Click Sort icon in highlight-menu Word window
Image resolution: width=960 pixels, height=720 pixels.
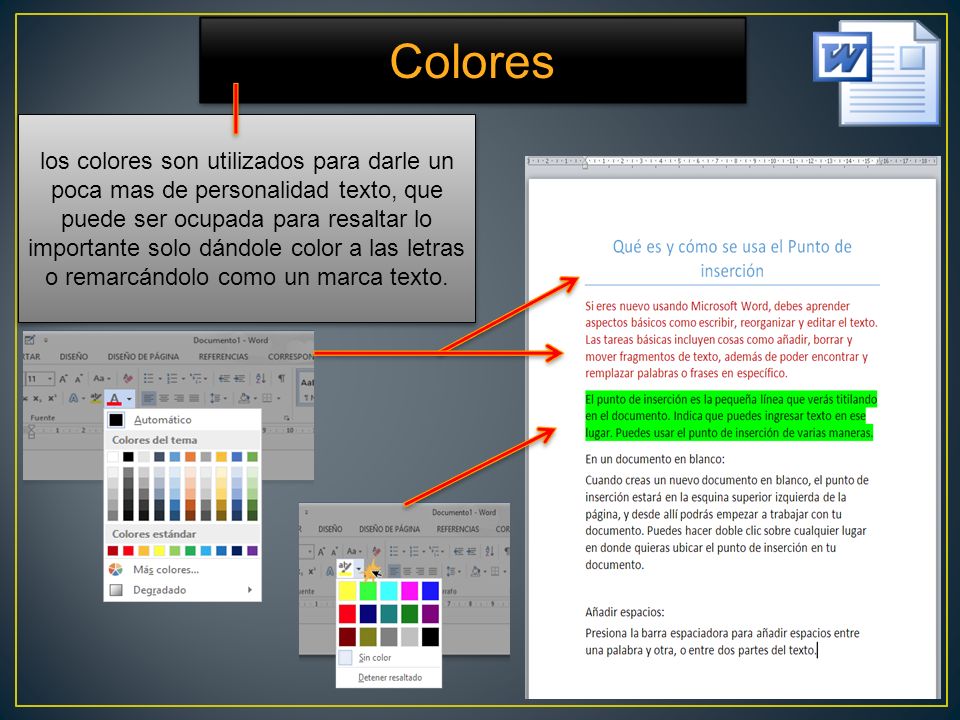click(489, 551)
